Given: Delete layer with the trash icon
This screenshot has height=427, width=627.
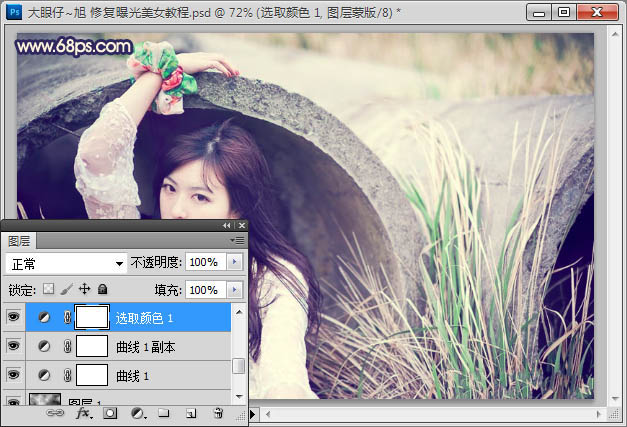Looking at the screenshot, I should [x=218, y=413].
